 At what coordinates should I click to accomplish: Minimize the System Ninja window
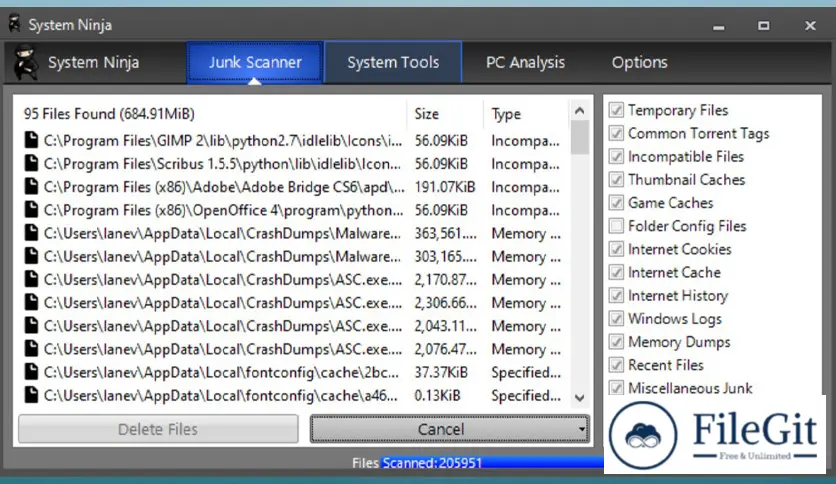pos(719,26)
